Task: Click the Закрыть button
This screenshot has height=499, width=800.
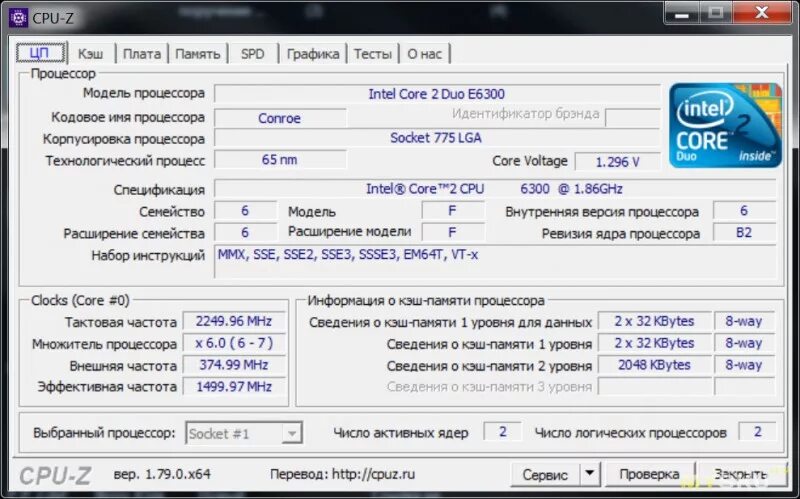Action: pos(740,474)
